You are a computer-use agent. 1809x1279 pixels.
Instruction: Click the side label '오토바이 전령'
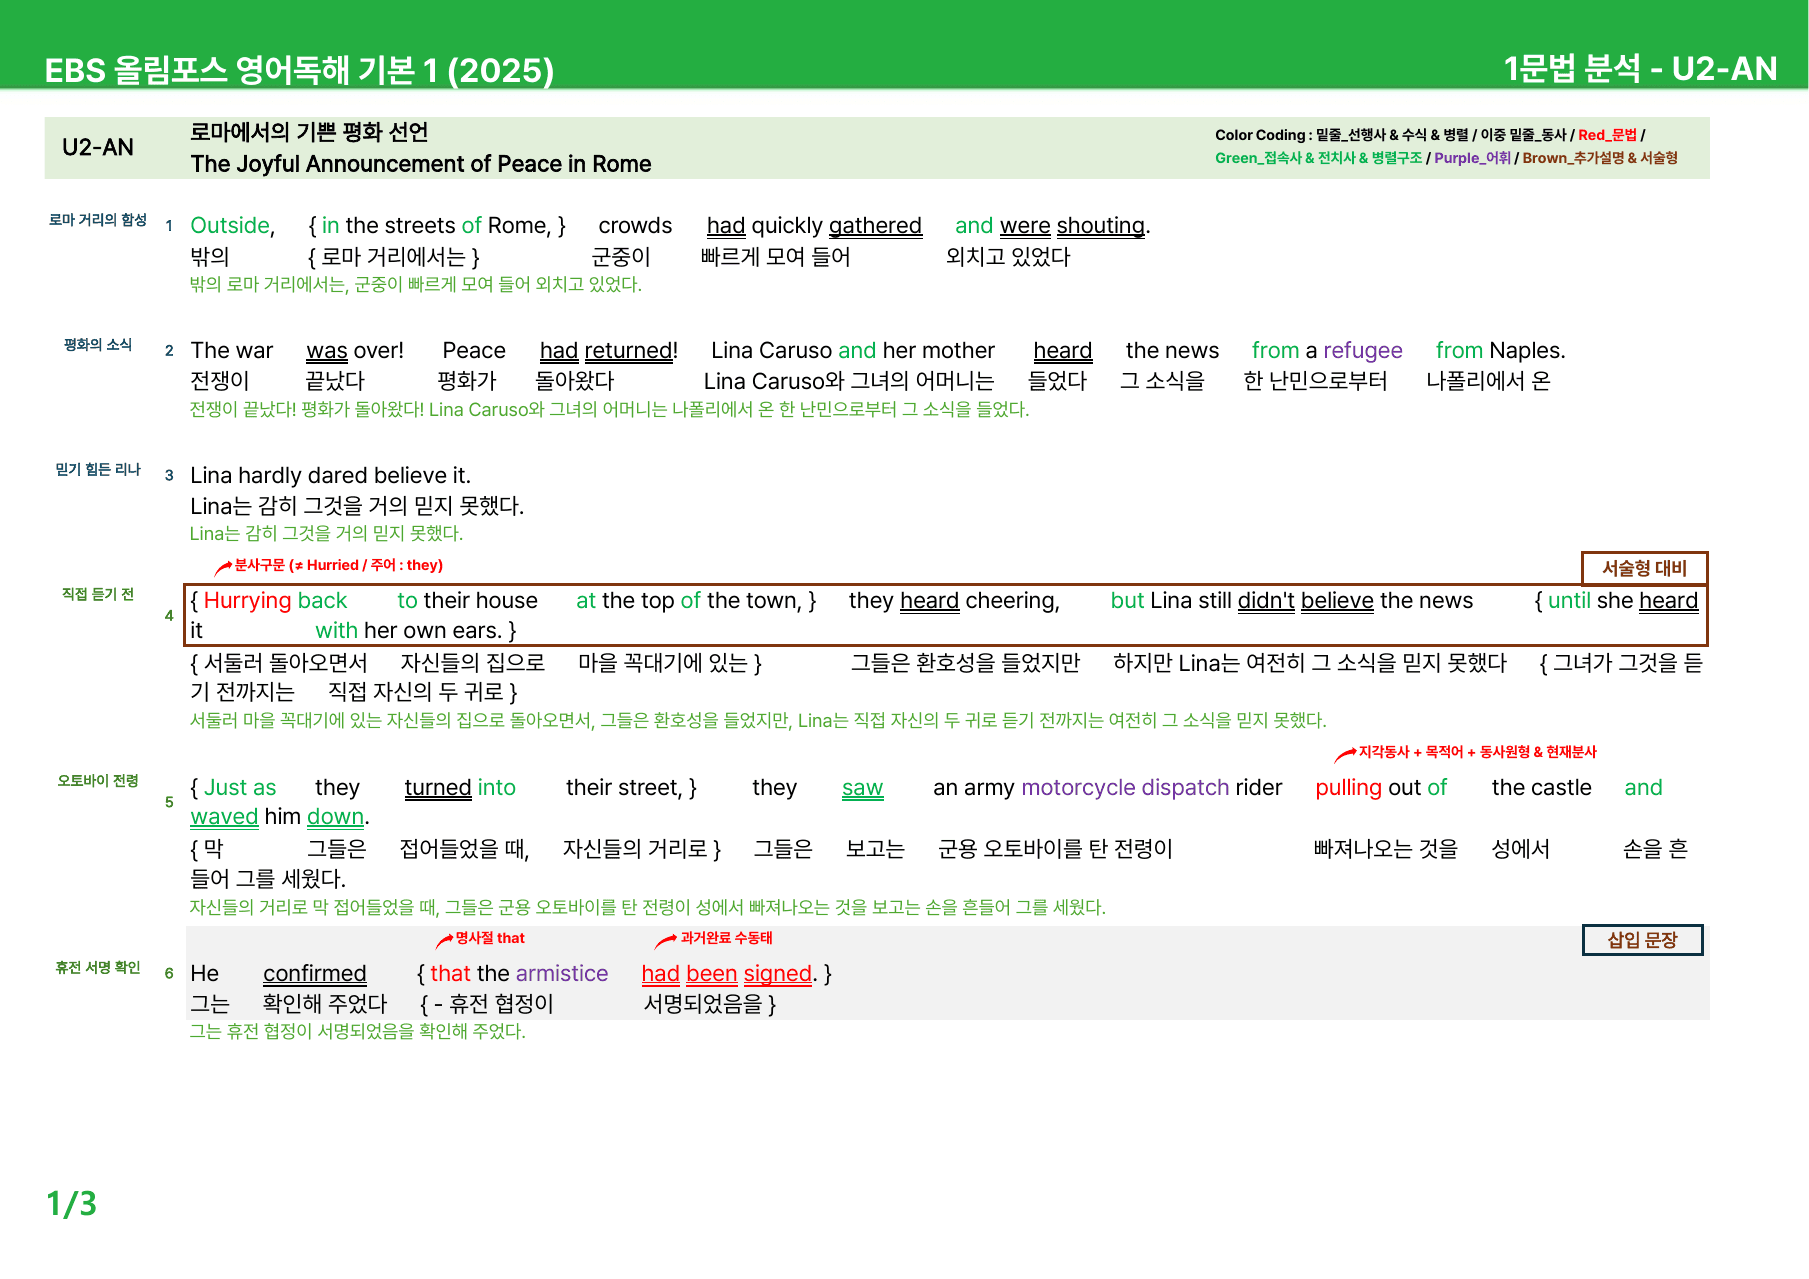98,781
